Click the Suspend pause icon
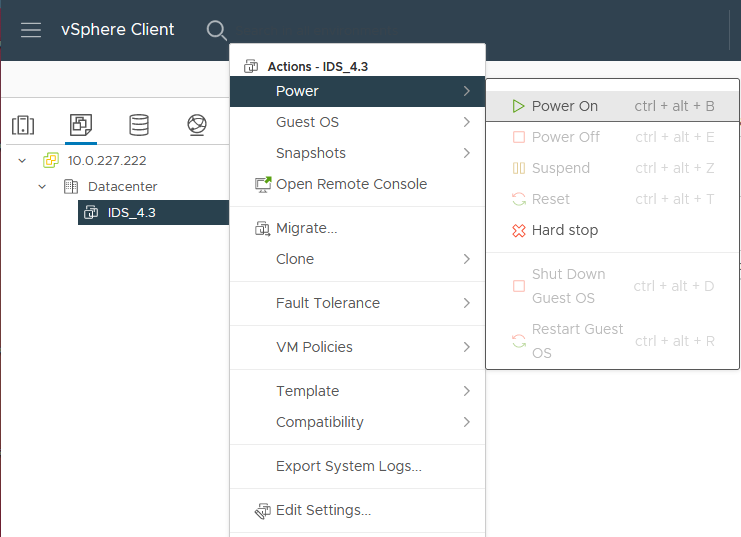The image size is (741, 537). tap(519, 168)
